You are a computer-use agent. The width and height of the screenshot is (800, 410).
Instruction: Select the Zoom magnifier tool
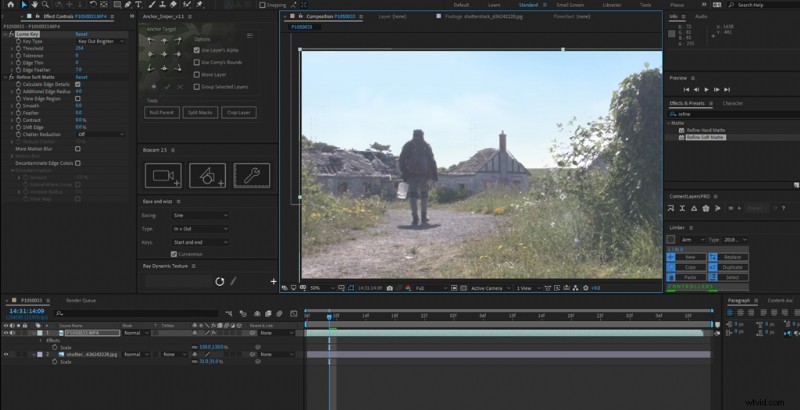pos(45,5)
